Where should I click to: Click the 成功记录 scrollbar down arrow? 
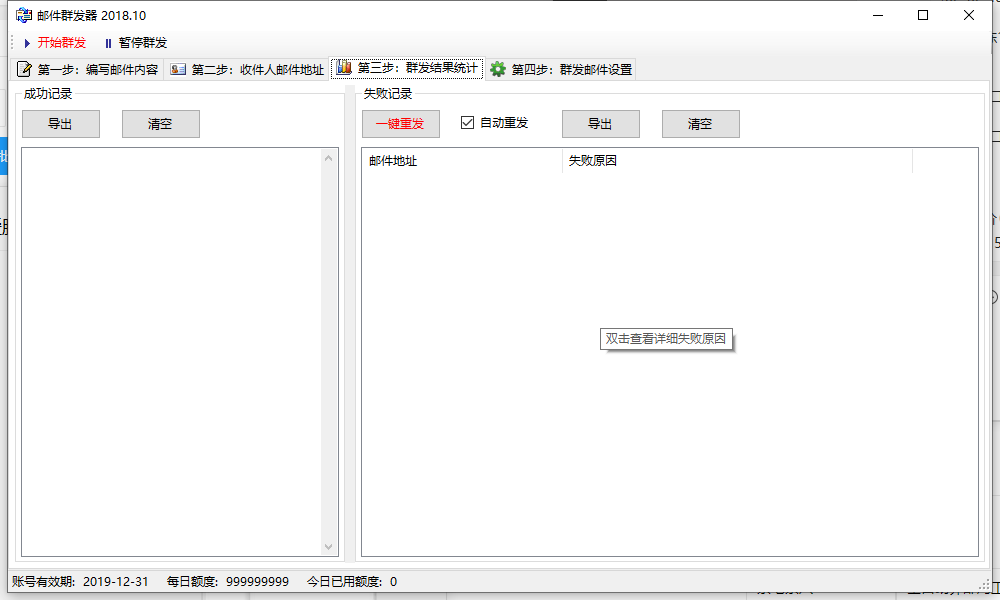pyautogui.click(x=328, y=547)
